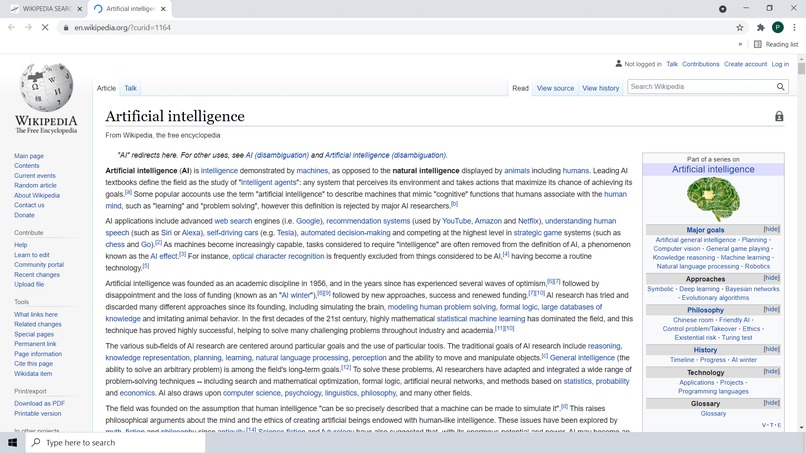806x453 pixels.
Task: Open Wikidata item link
Action: pyautogui.click(x=33, y=374)
